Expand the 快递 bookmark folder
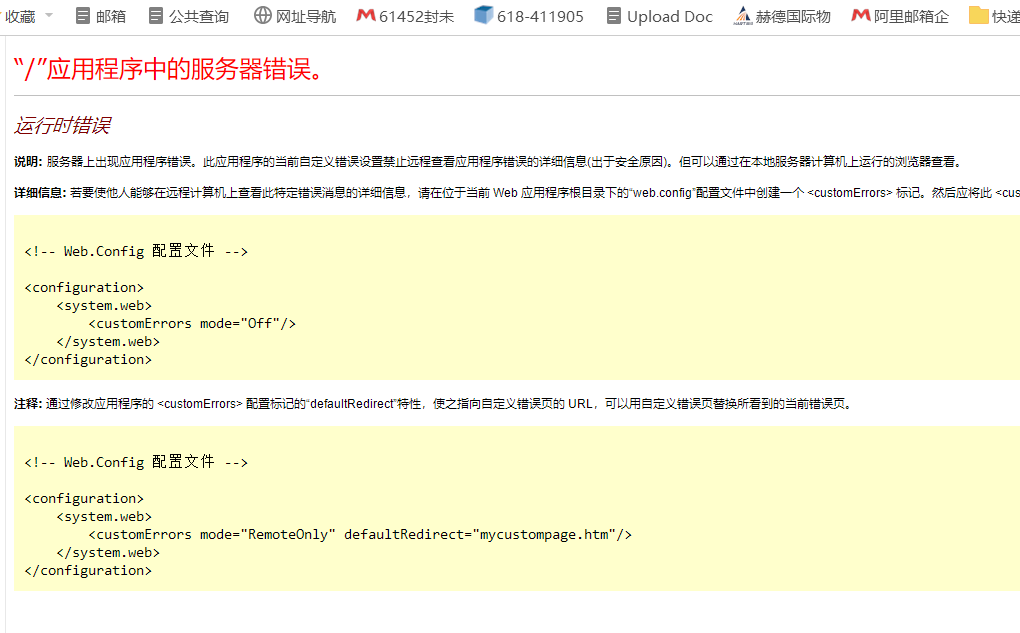Screen dimensions: 1020x633 tap(994, 16)
